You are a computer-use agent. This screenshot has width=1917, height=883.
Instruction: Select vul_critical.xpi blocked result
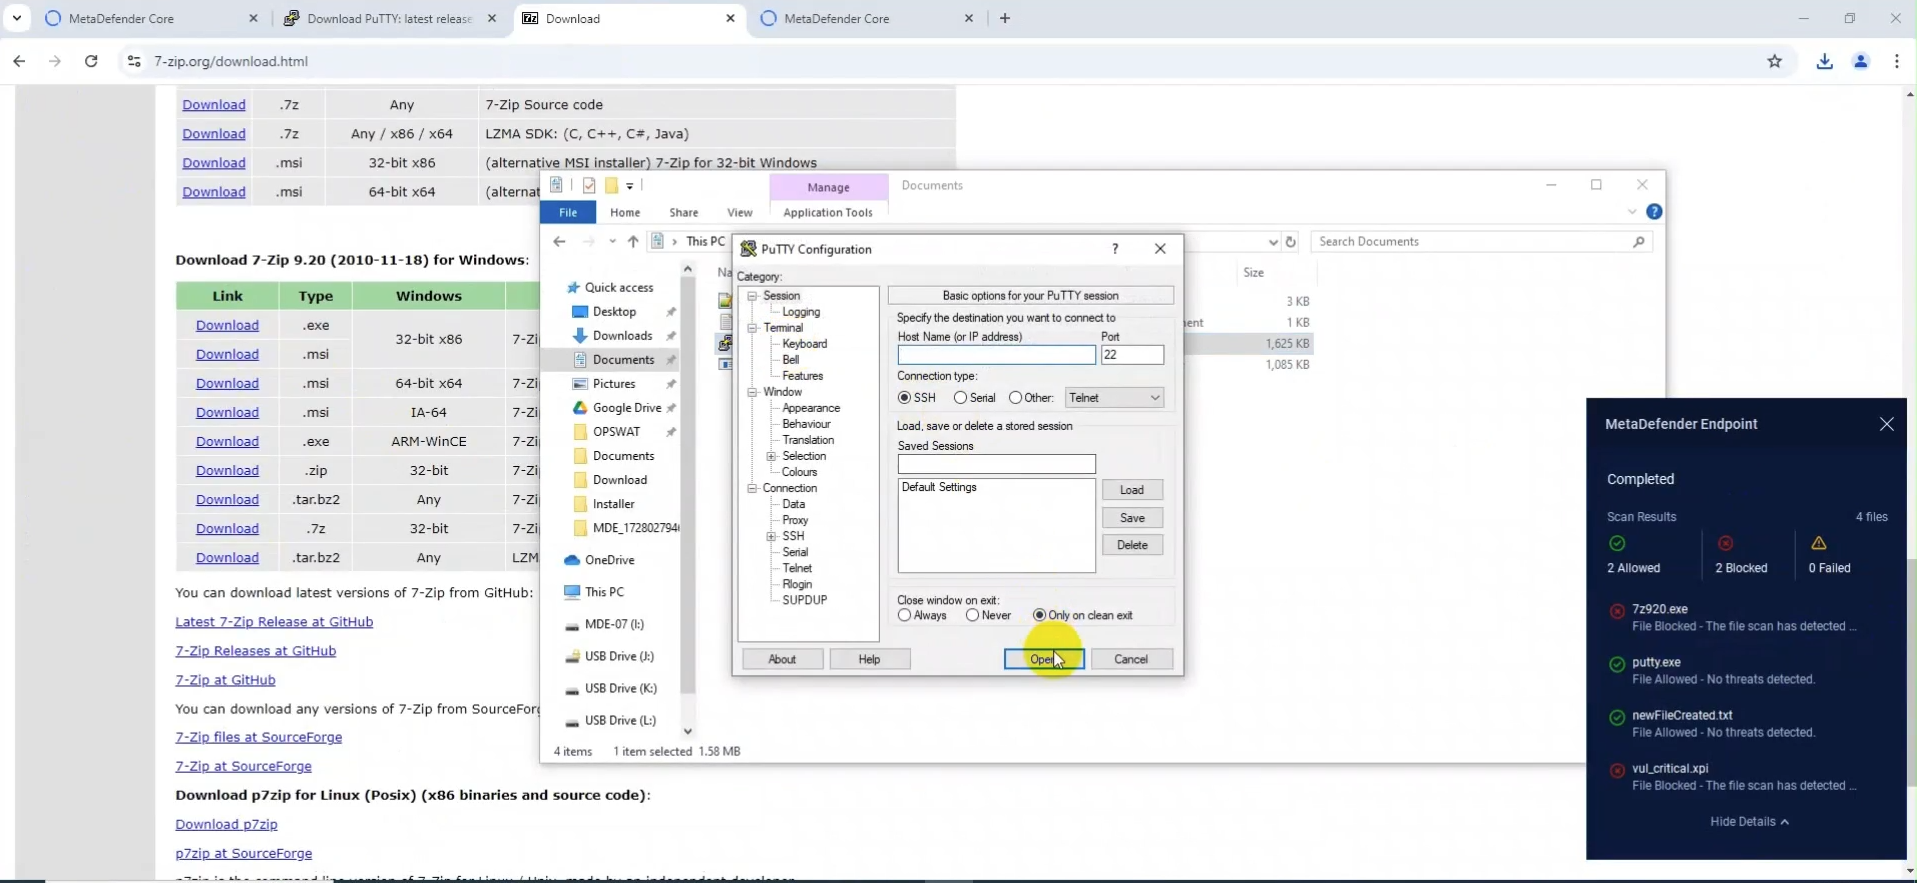(x=1745, y=776)
